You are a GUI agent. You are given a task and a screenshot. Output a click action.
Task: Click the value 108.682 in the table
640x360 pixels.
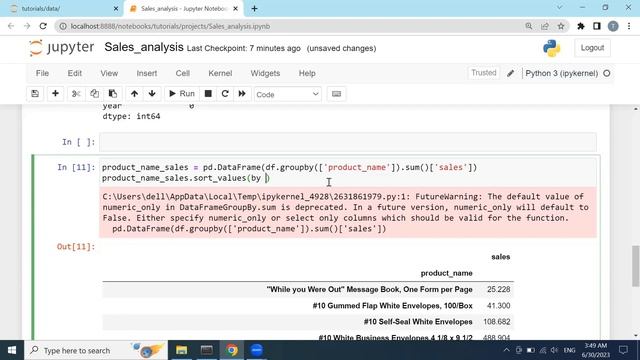pos(496,322)
